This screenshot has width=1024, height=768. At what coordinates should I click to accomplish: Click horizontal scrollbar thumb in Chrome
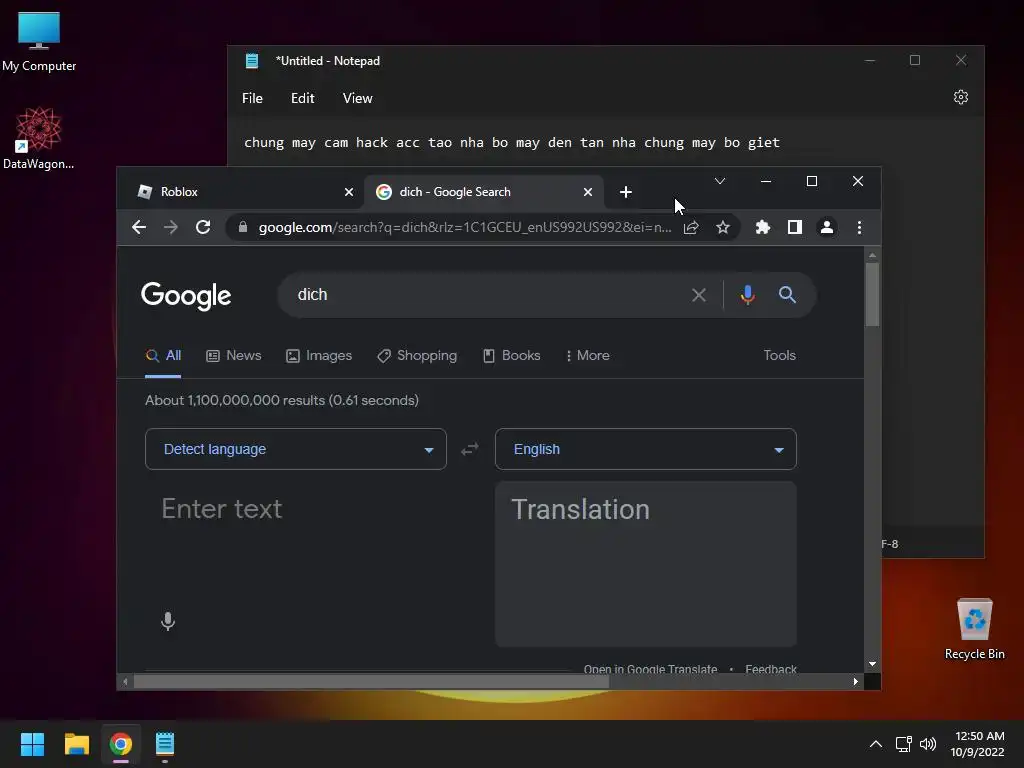(371, 682)
